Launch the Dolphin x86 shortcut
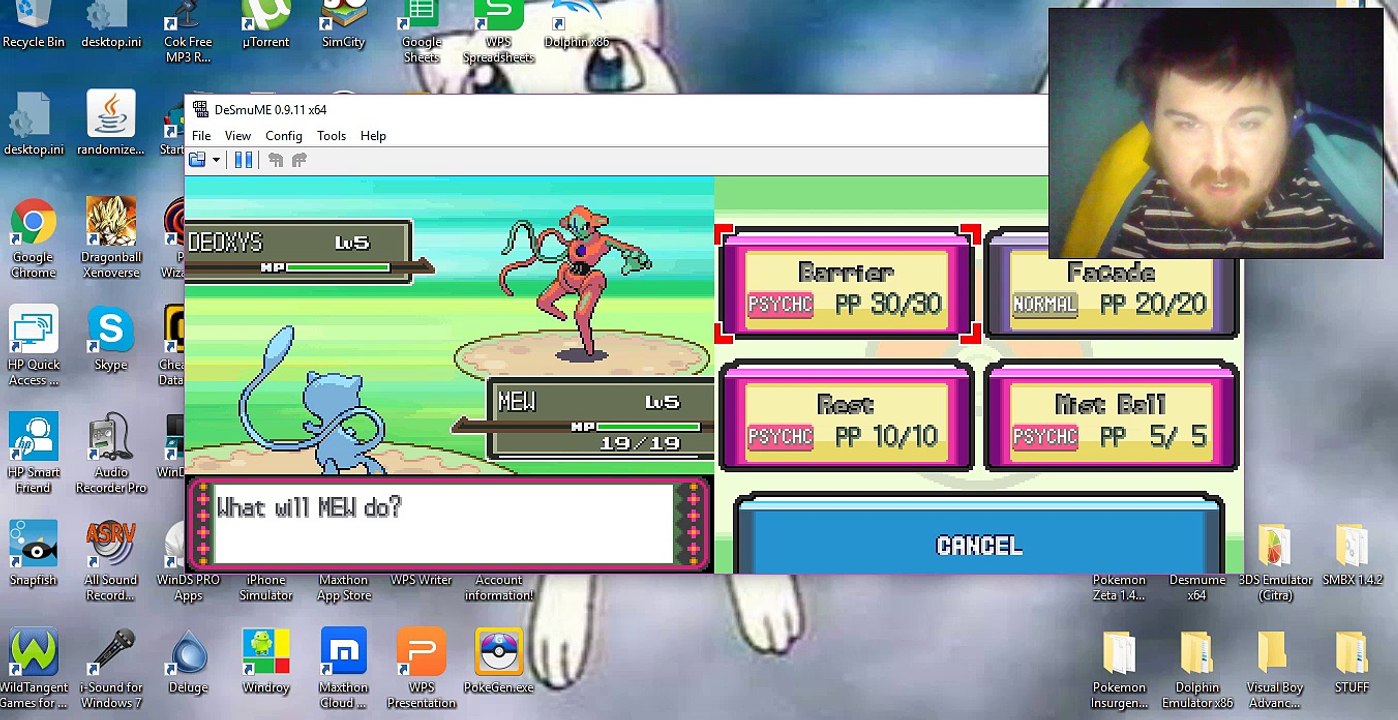Screen dimensions: 1398x720 pos(576,25)
